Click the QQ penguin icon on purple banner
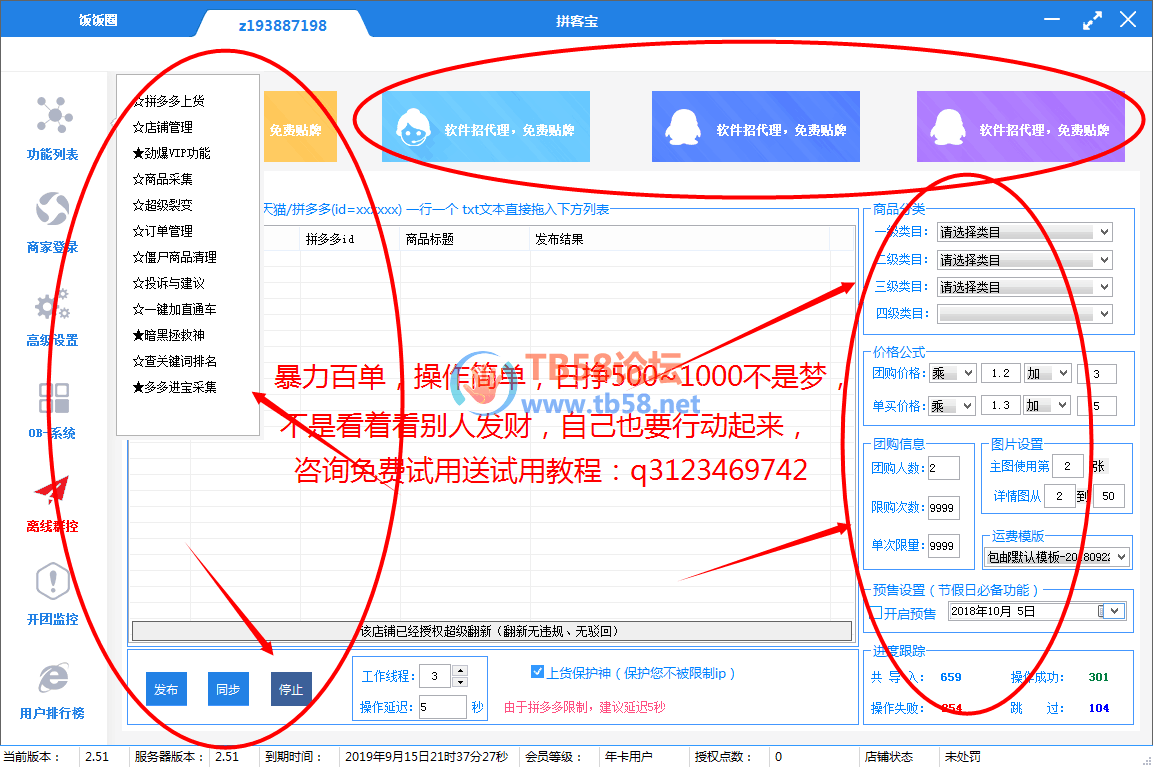The image size is (1153, 767). click(947, 127)
